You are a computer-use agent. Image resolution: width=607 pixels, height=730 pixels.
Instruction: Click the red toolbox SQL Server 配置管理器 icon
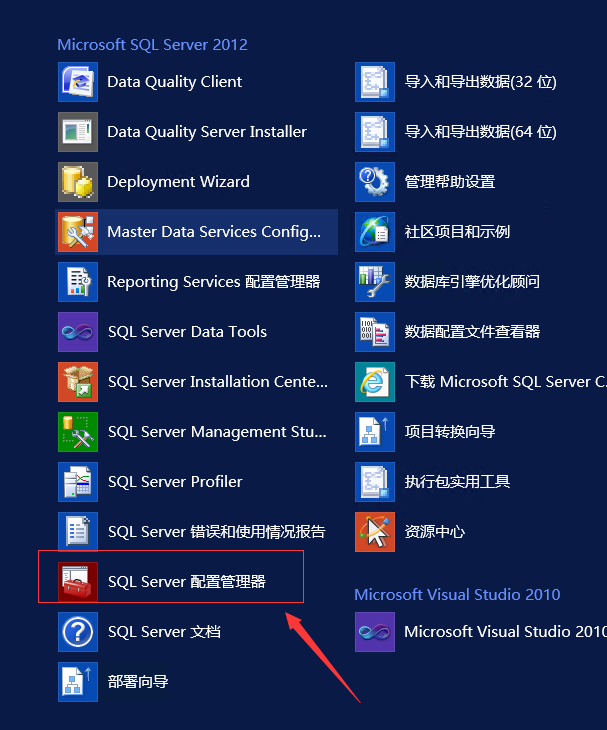coord(78,581)
